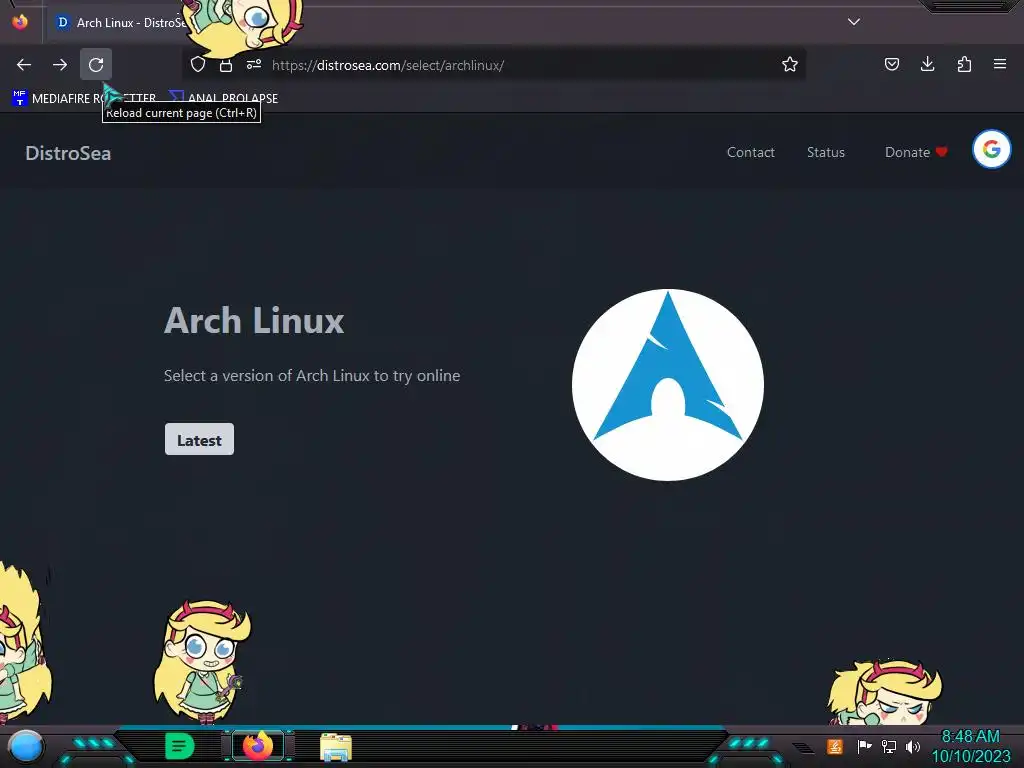Viewport: 1024px width, 768px height.
Task: Open the clock and date display
Action: [x=970, y=746]
